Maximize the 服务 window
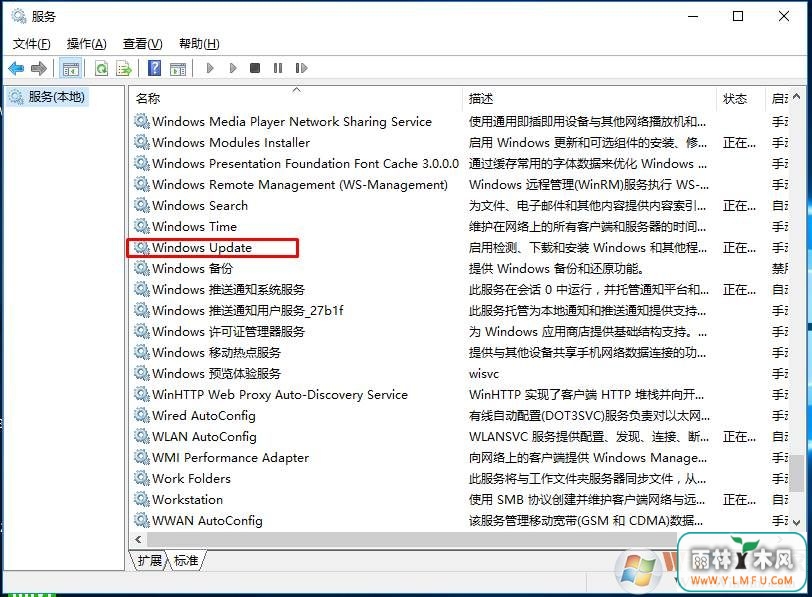Image resolution: width=812 pixels, height=597 pixels. (x=738, y=16)
